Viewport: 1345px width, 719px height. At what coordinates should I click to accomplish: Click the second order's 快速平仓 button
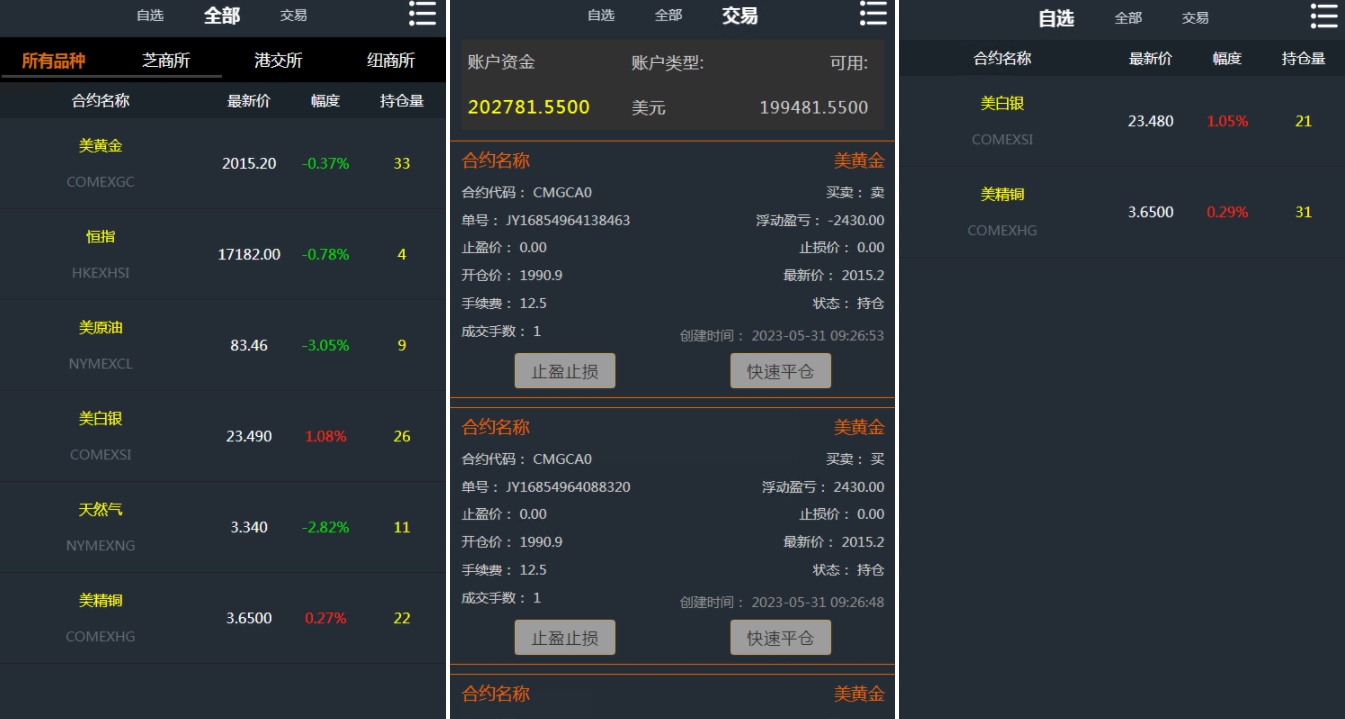780,637
